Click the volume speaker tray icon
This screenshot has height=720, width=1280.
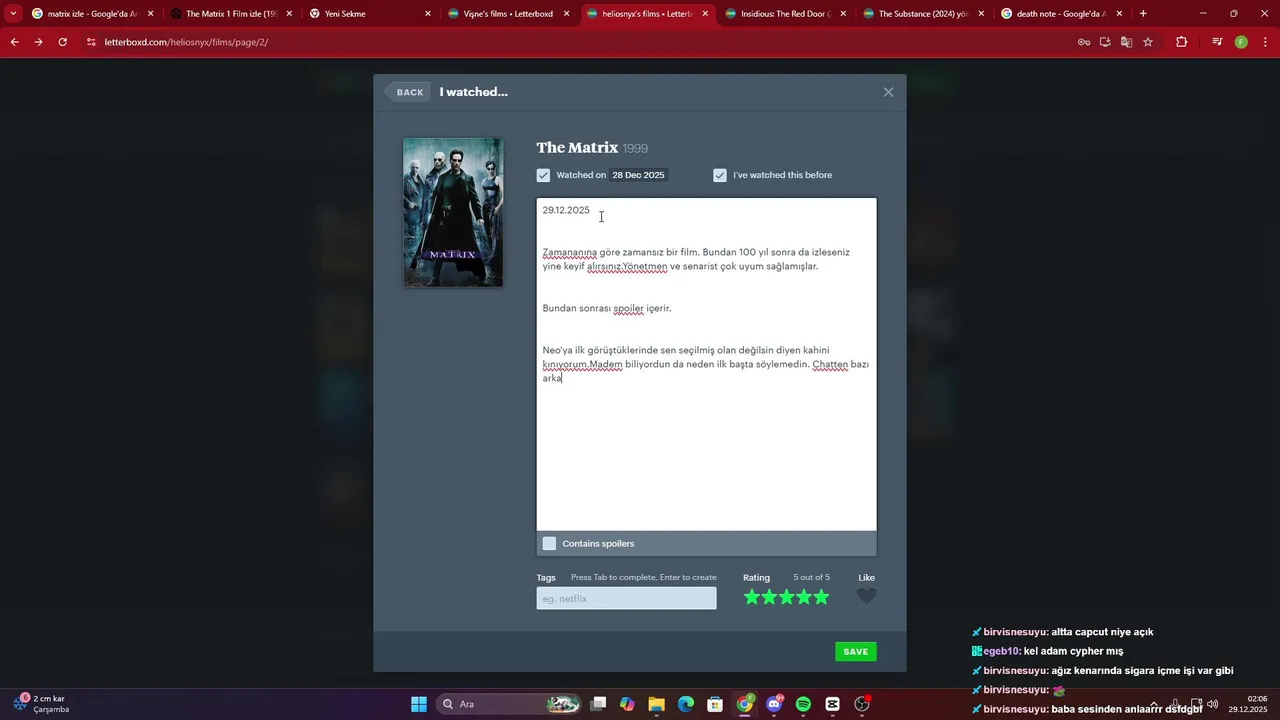tap(1212, 704)
